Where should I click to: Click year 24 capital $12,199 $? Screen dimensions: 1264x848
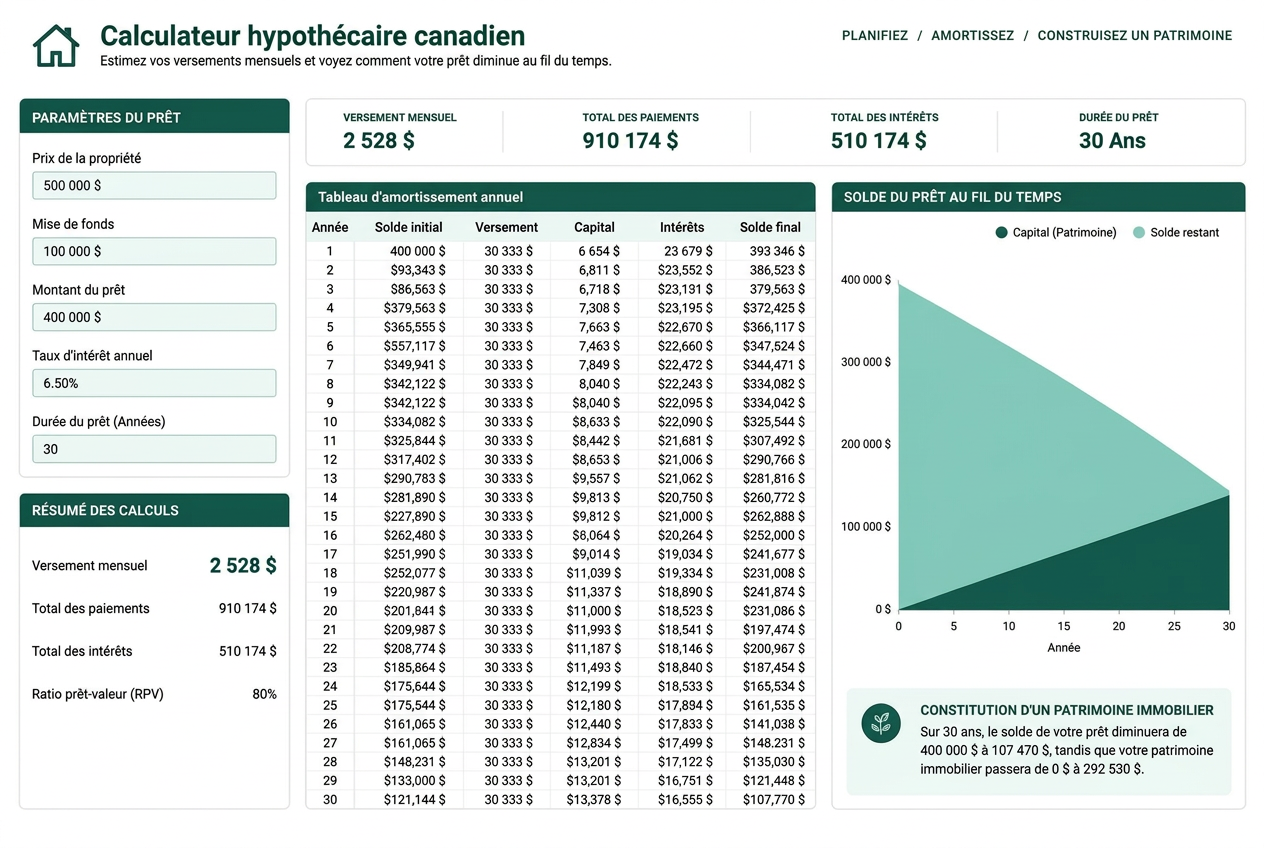[593, 687]
